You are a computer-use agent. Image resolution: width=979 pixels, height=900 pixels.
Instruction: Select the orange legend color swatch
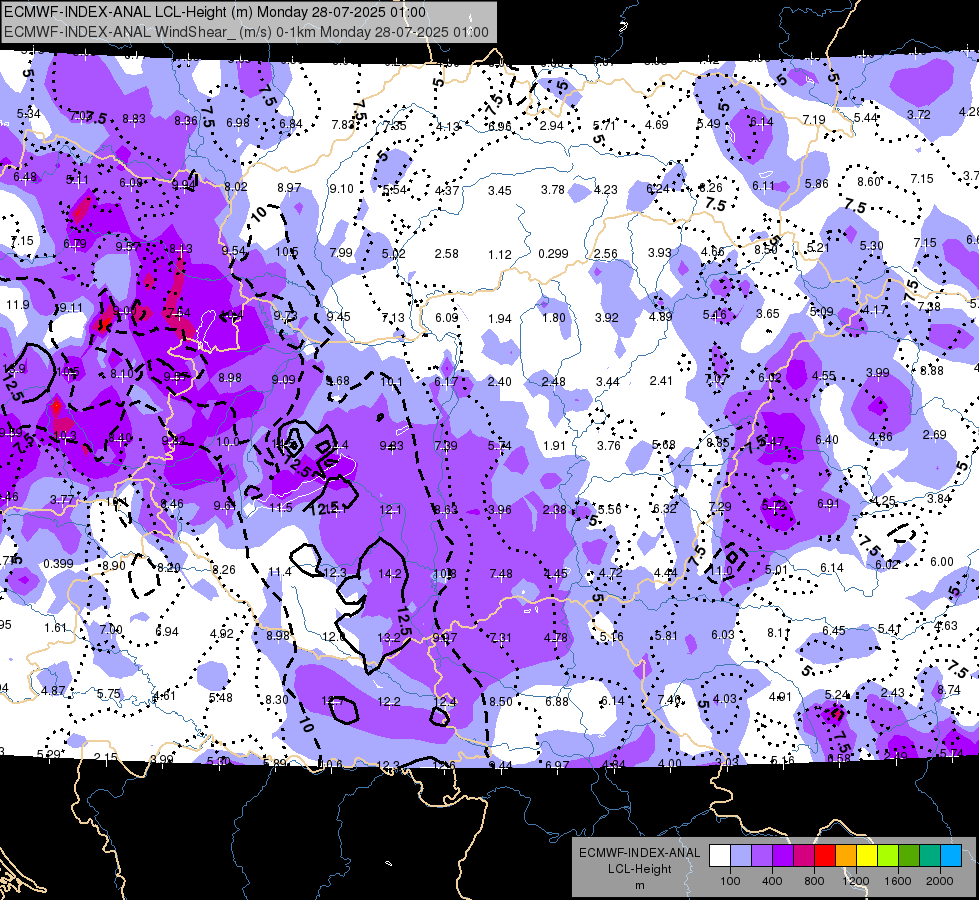(x=845, y=856)
